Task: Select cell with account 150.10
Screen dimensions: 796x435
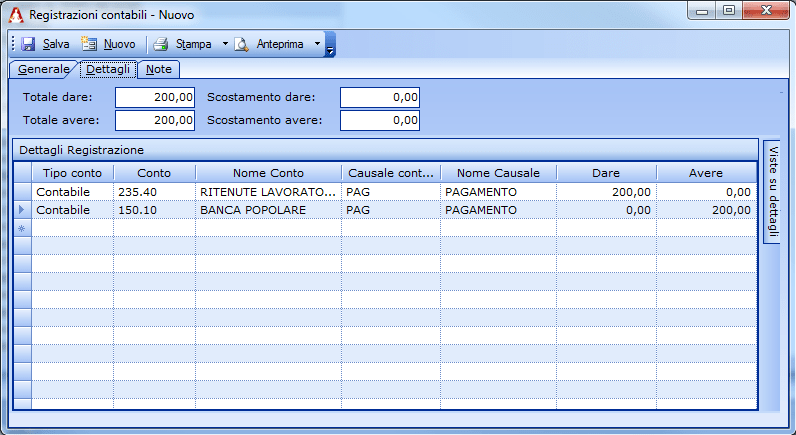Action: pyautogui.click(x=154, y=210)
